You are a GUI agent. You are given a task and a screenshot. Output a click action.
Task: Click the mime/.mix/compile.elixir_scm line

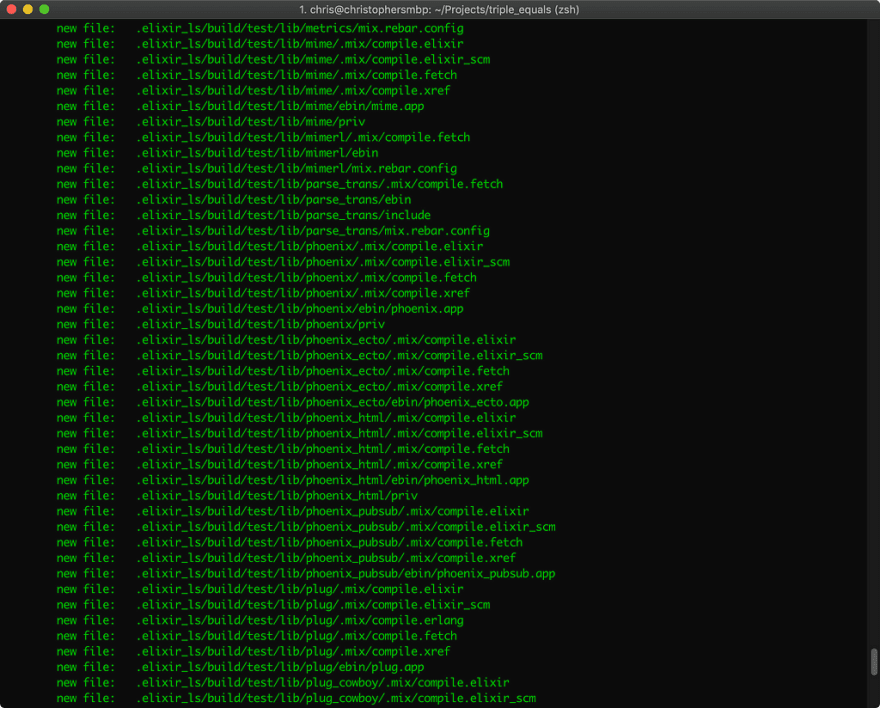[273, 60]
